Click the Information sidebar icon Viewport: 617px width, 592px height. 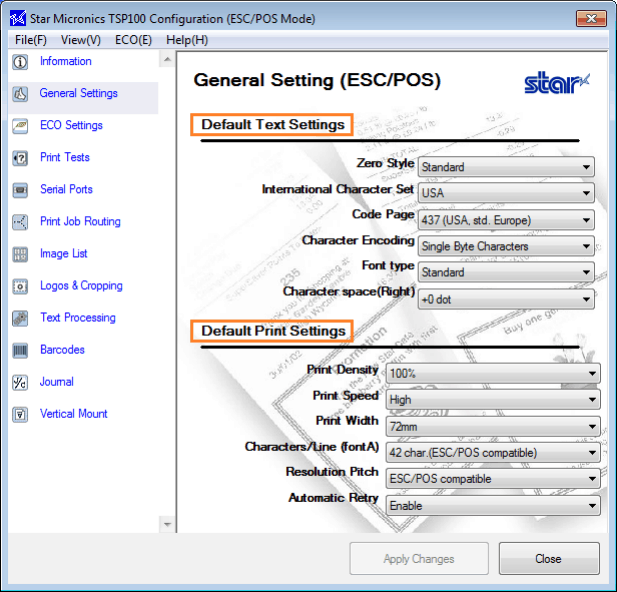(19, 62)
